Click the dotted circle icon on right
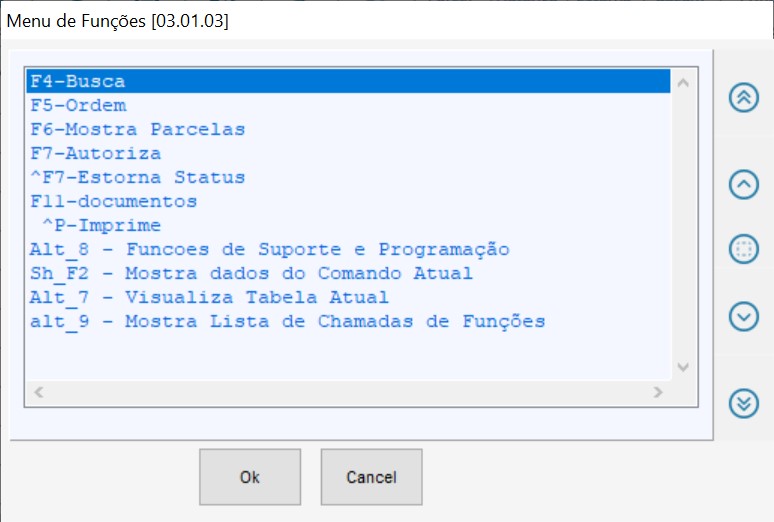 (743, 250)
